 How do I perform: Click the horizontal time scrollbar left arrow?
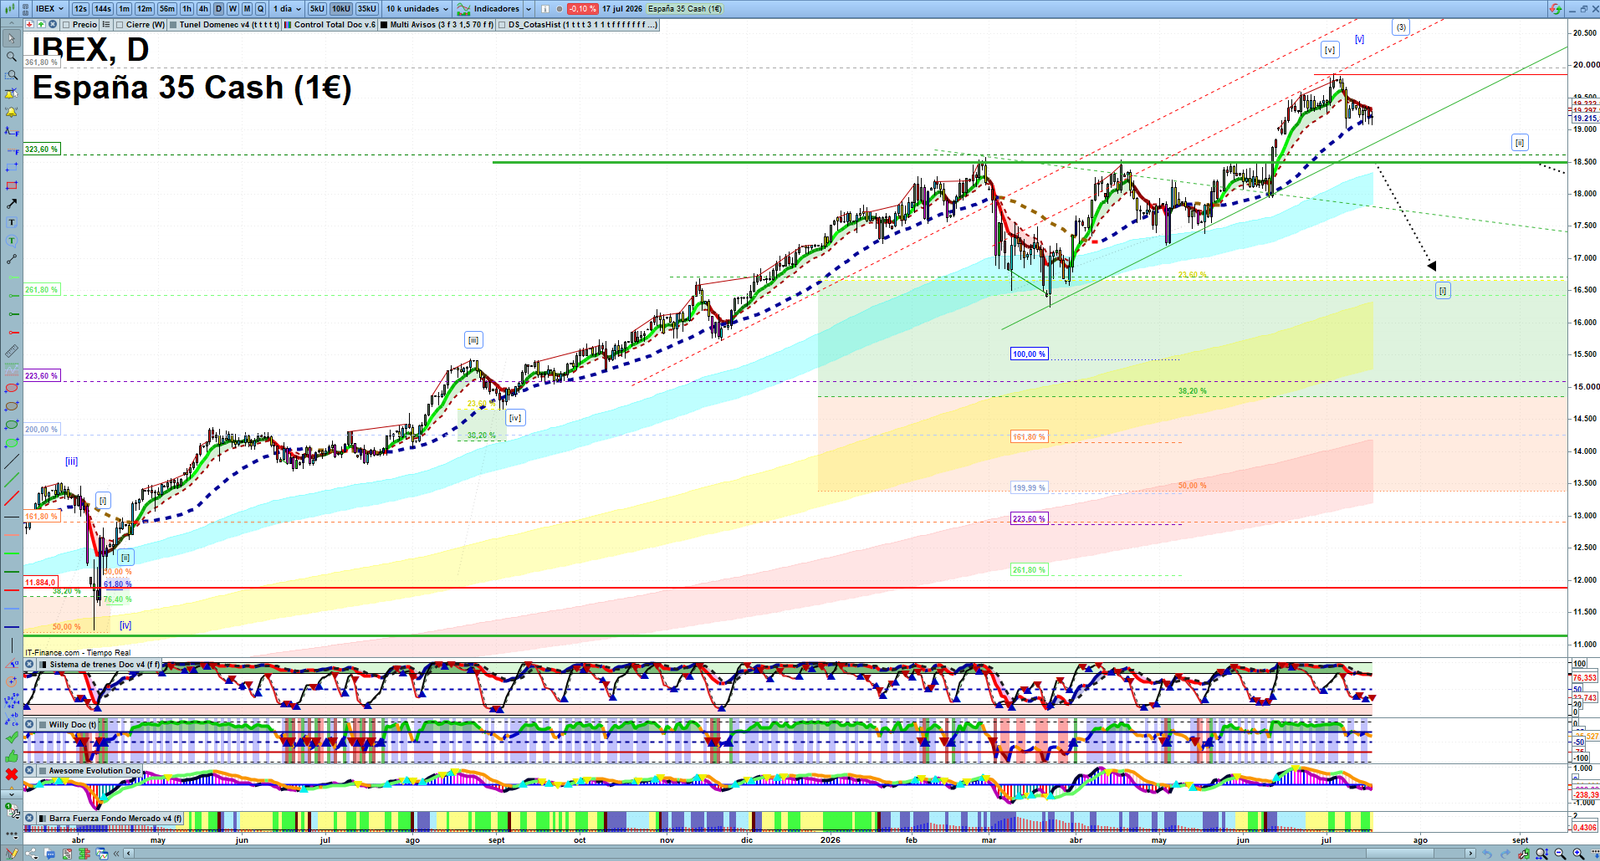point(129,853)
